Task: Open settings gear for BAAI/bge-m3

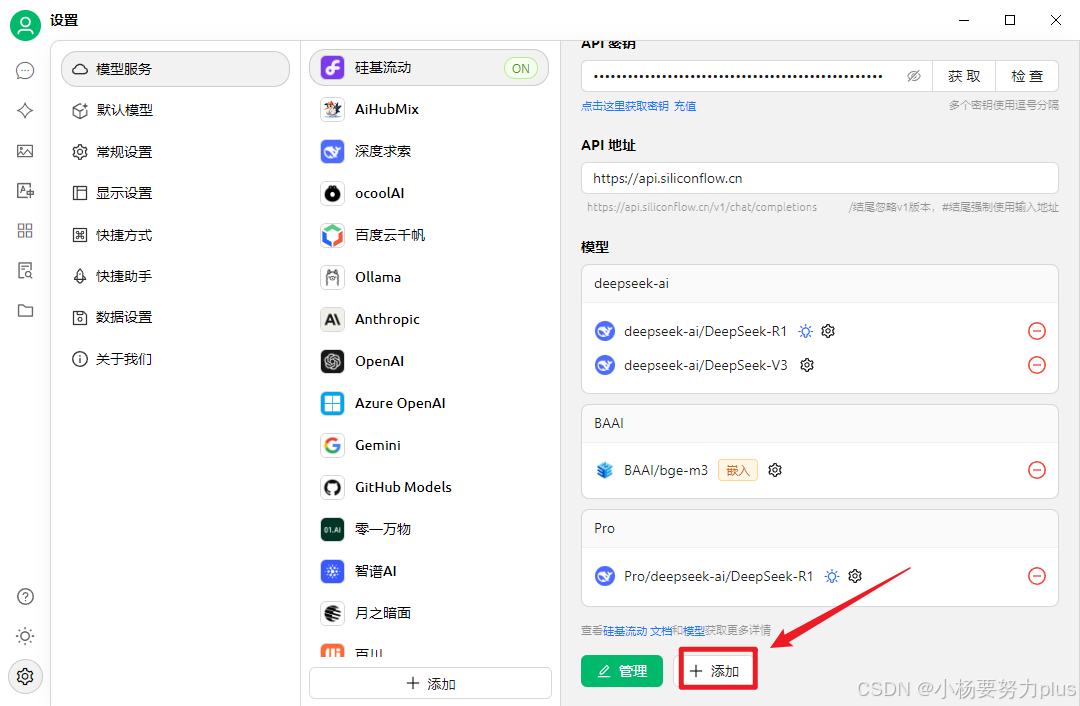Action: [x=775, y=470]
